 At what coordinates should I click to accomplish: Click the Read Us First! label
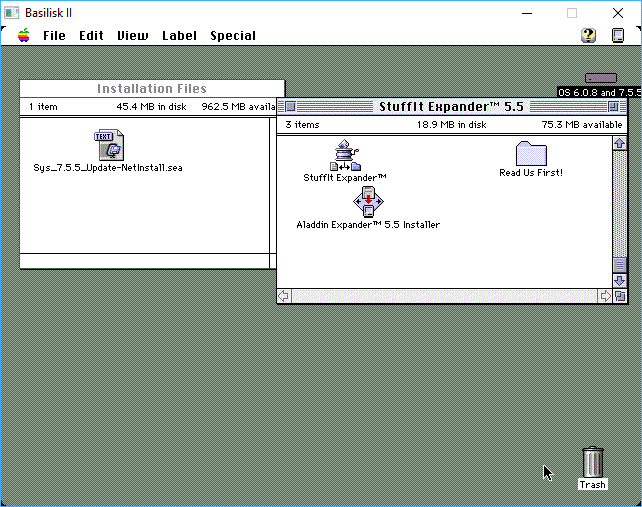click(531, 173)
